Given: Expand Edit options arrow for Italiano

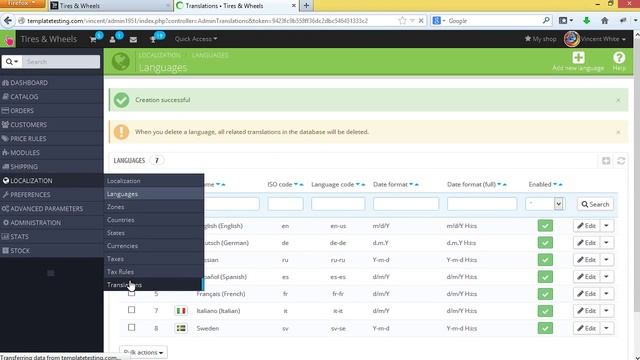Looking at the screenshot, I should pyautogui.click(x=607, y=311).
